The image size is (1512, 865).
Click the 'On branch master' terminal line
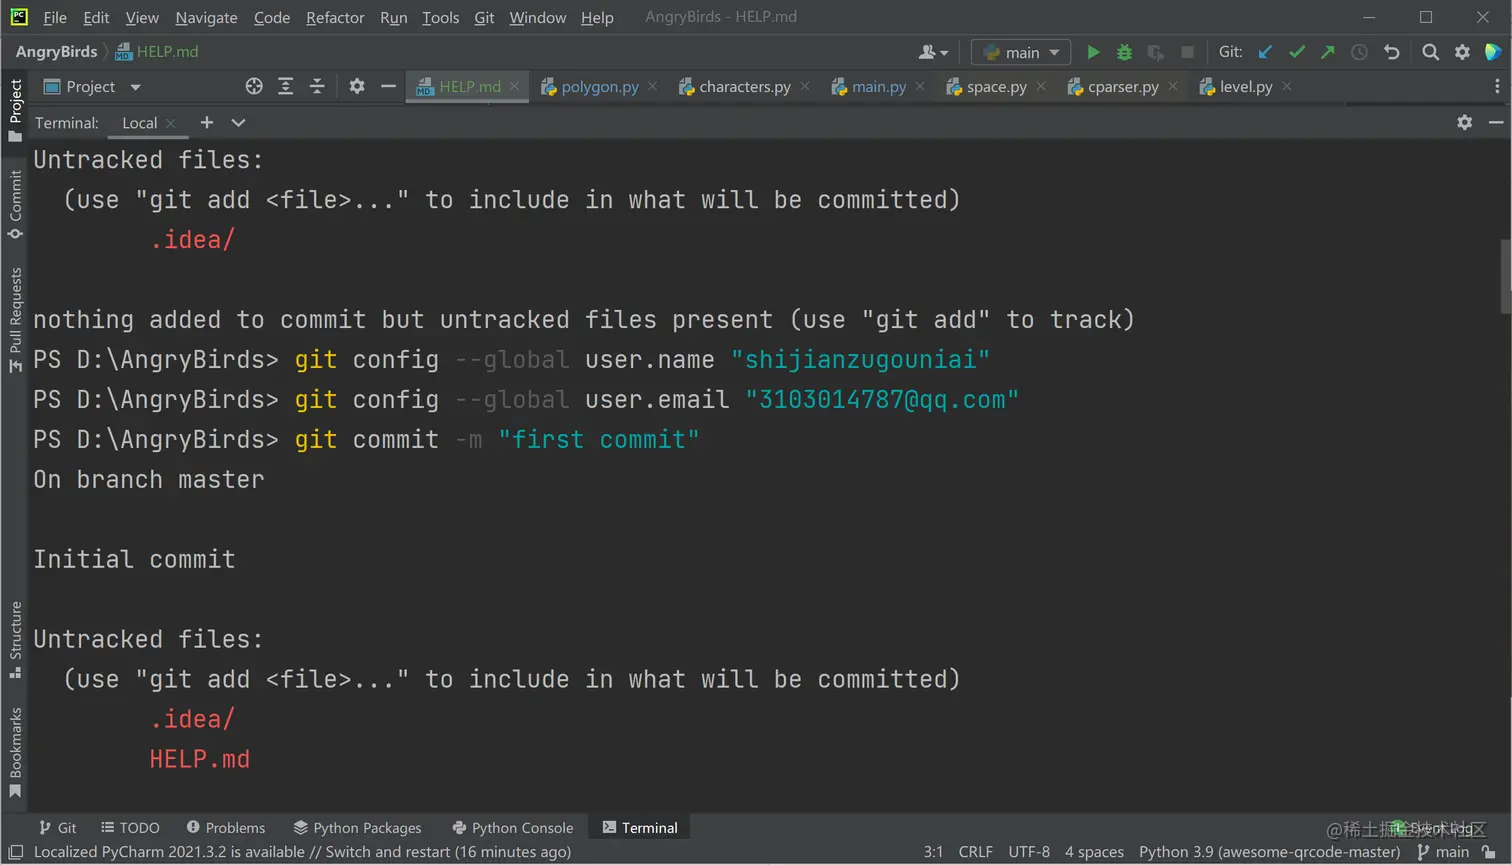pyautogui.click(x=149, y=479)
